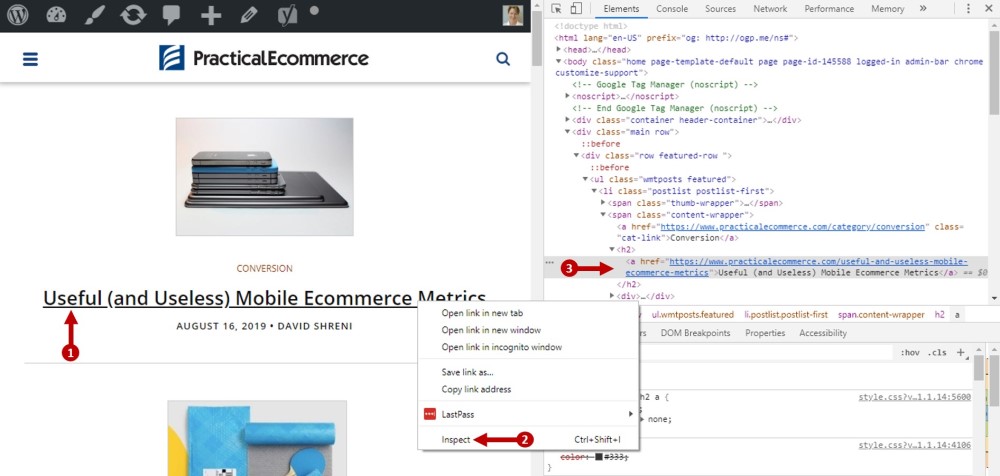
Task: Show more DevTools tabs with chevrons
Action: click(x=923, y=8)
